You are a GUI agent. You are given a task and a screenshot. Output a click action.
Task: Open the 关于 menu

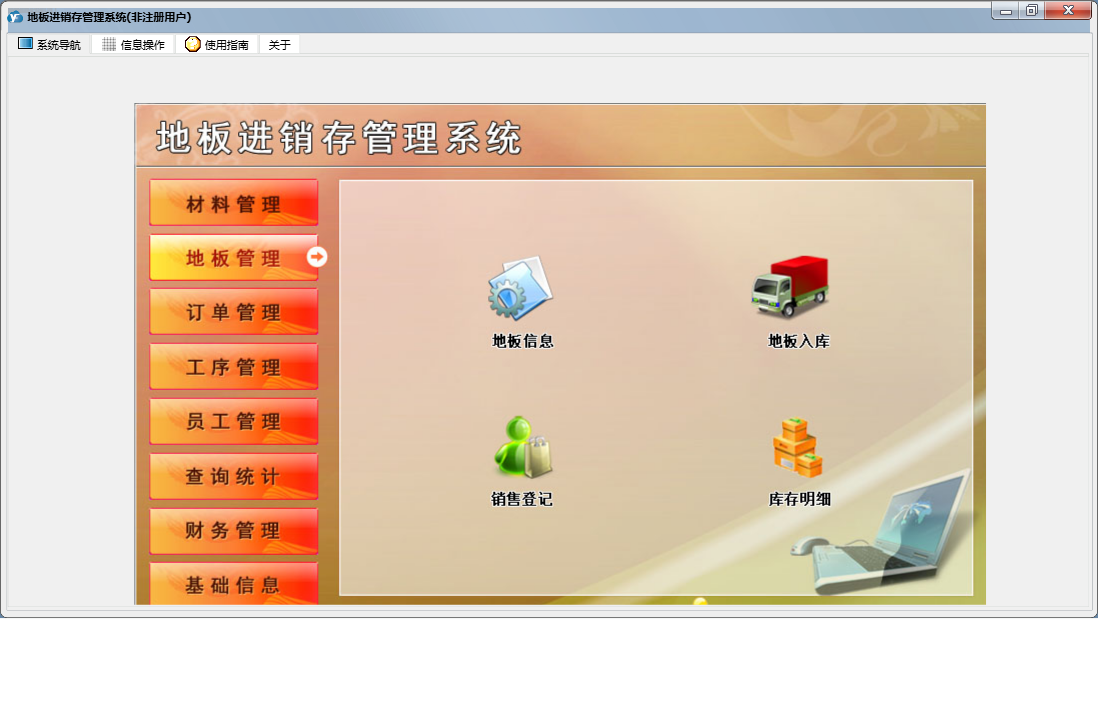pyautogui.click(x=279, y=45)
